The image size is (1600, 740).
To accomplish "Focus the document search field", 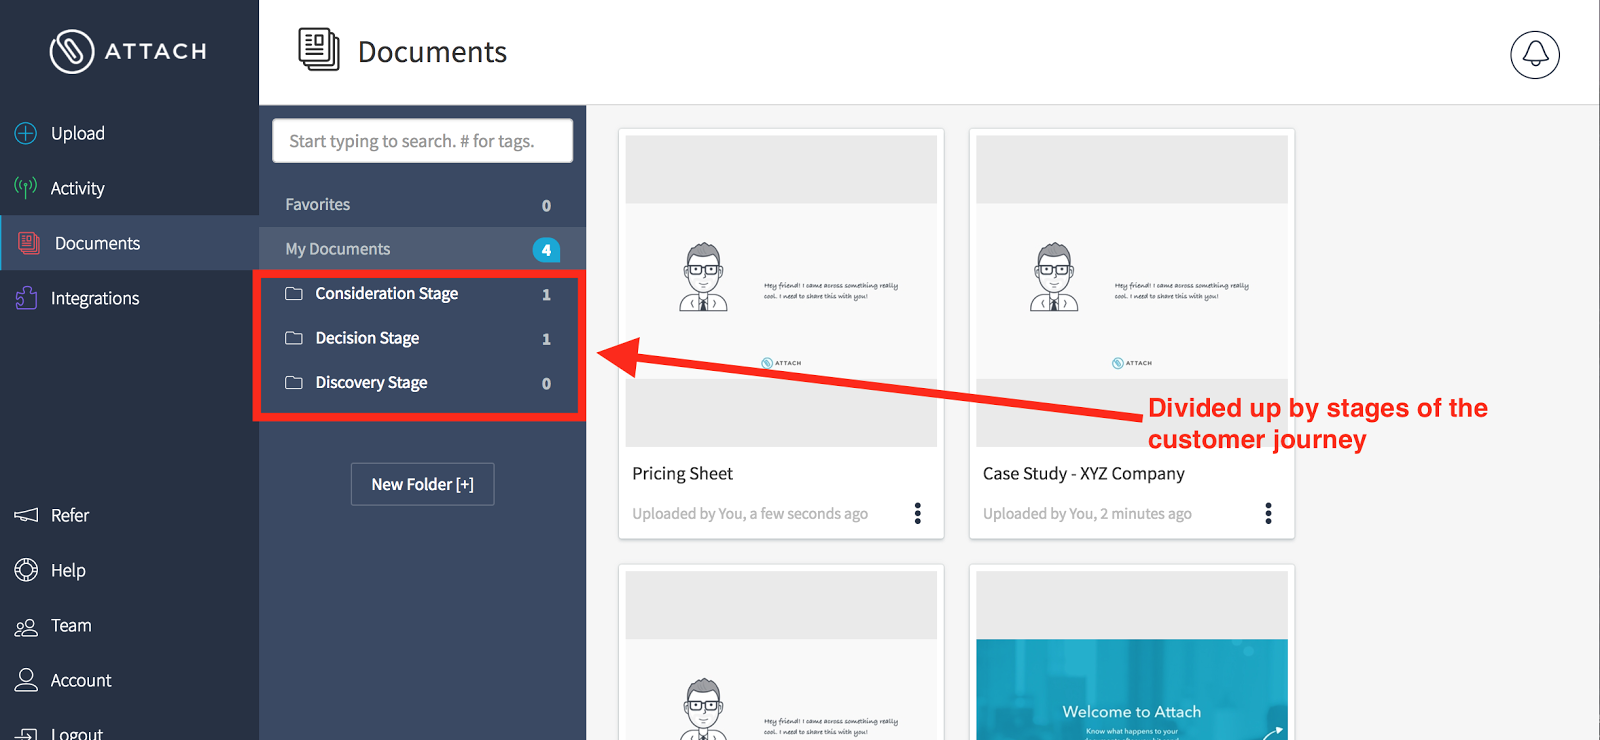I will click(x=422, y=141).
